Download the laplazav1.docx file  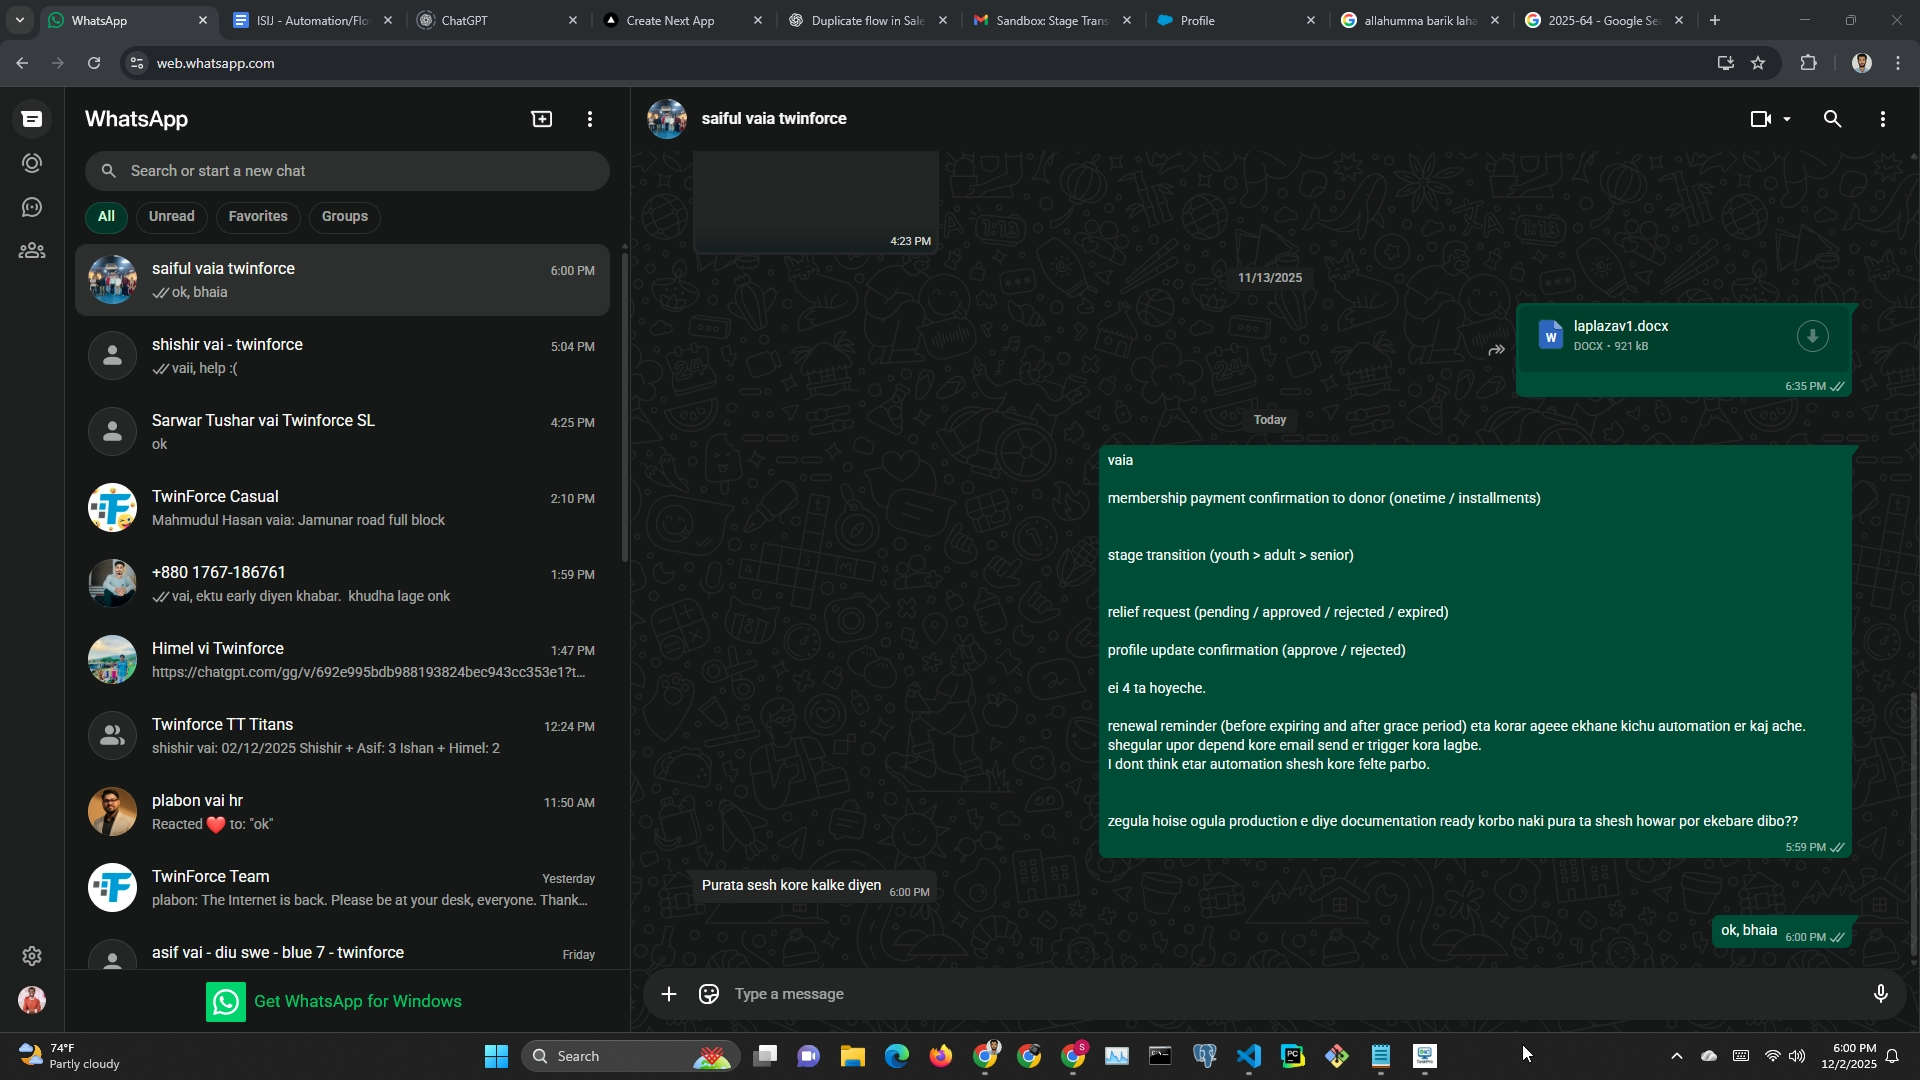pos(1812,336)
